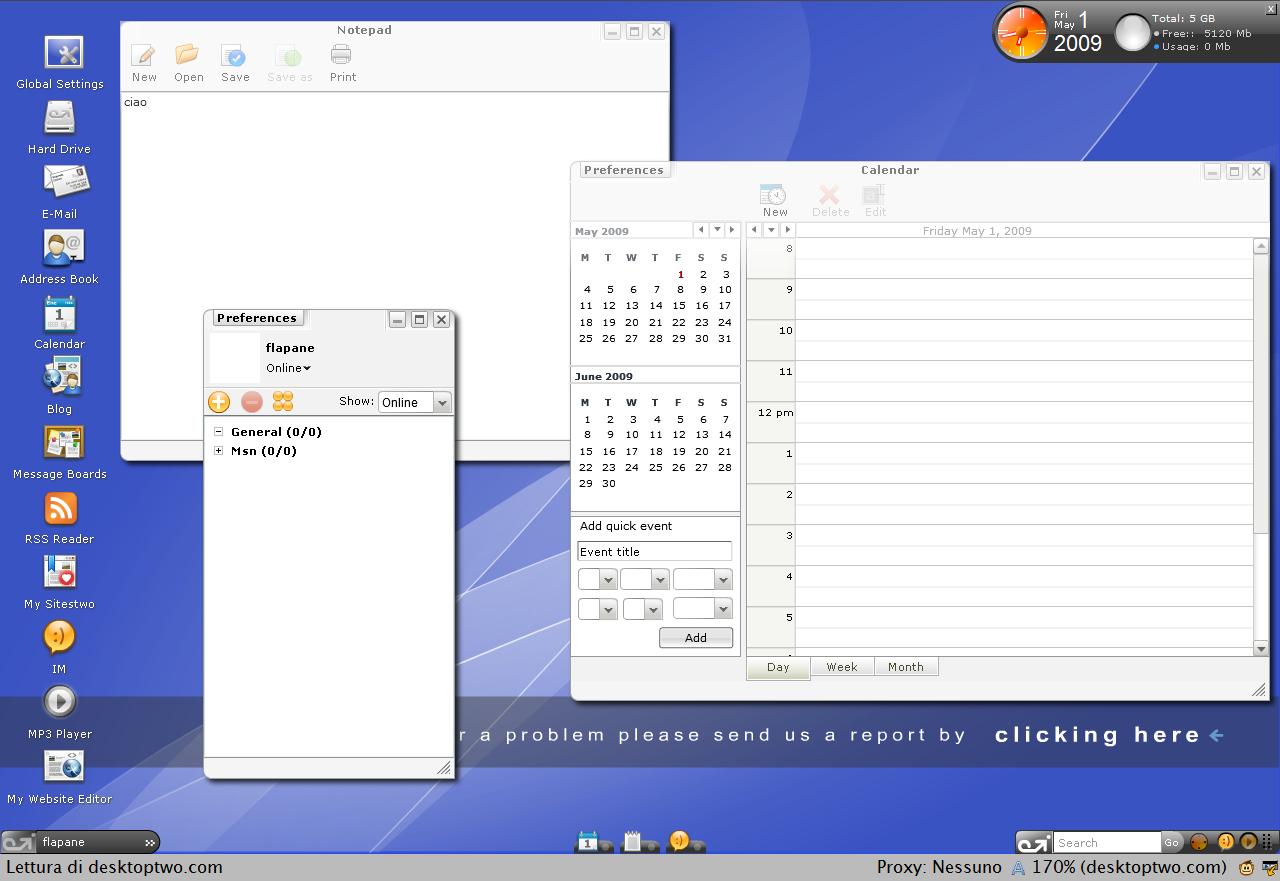The width and height of the screenshot is (1280, 881).
Task: Click the play icon in bottom tray
Action: point(1249,842)
